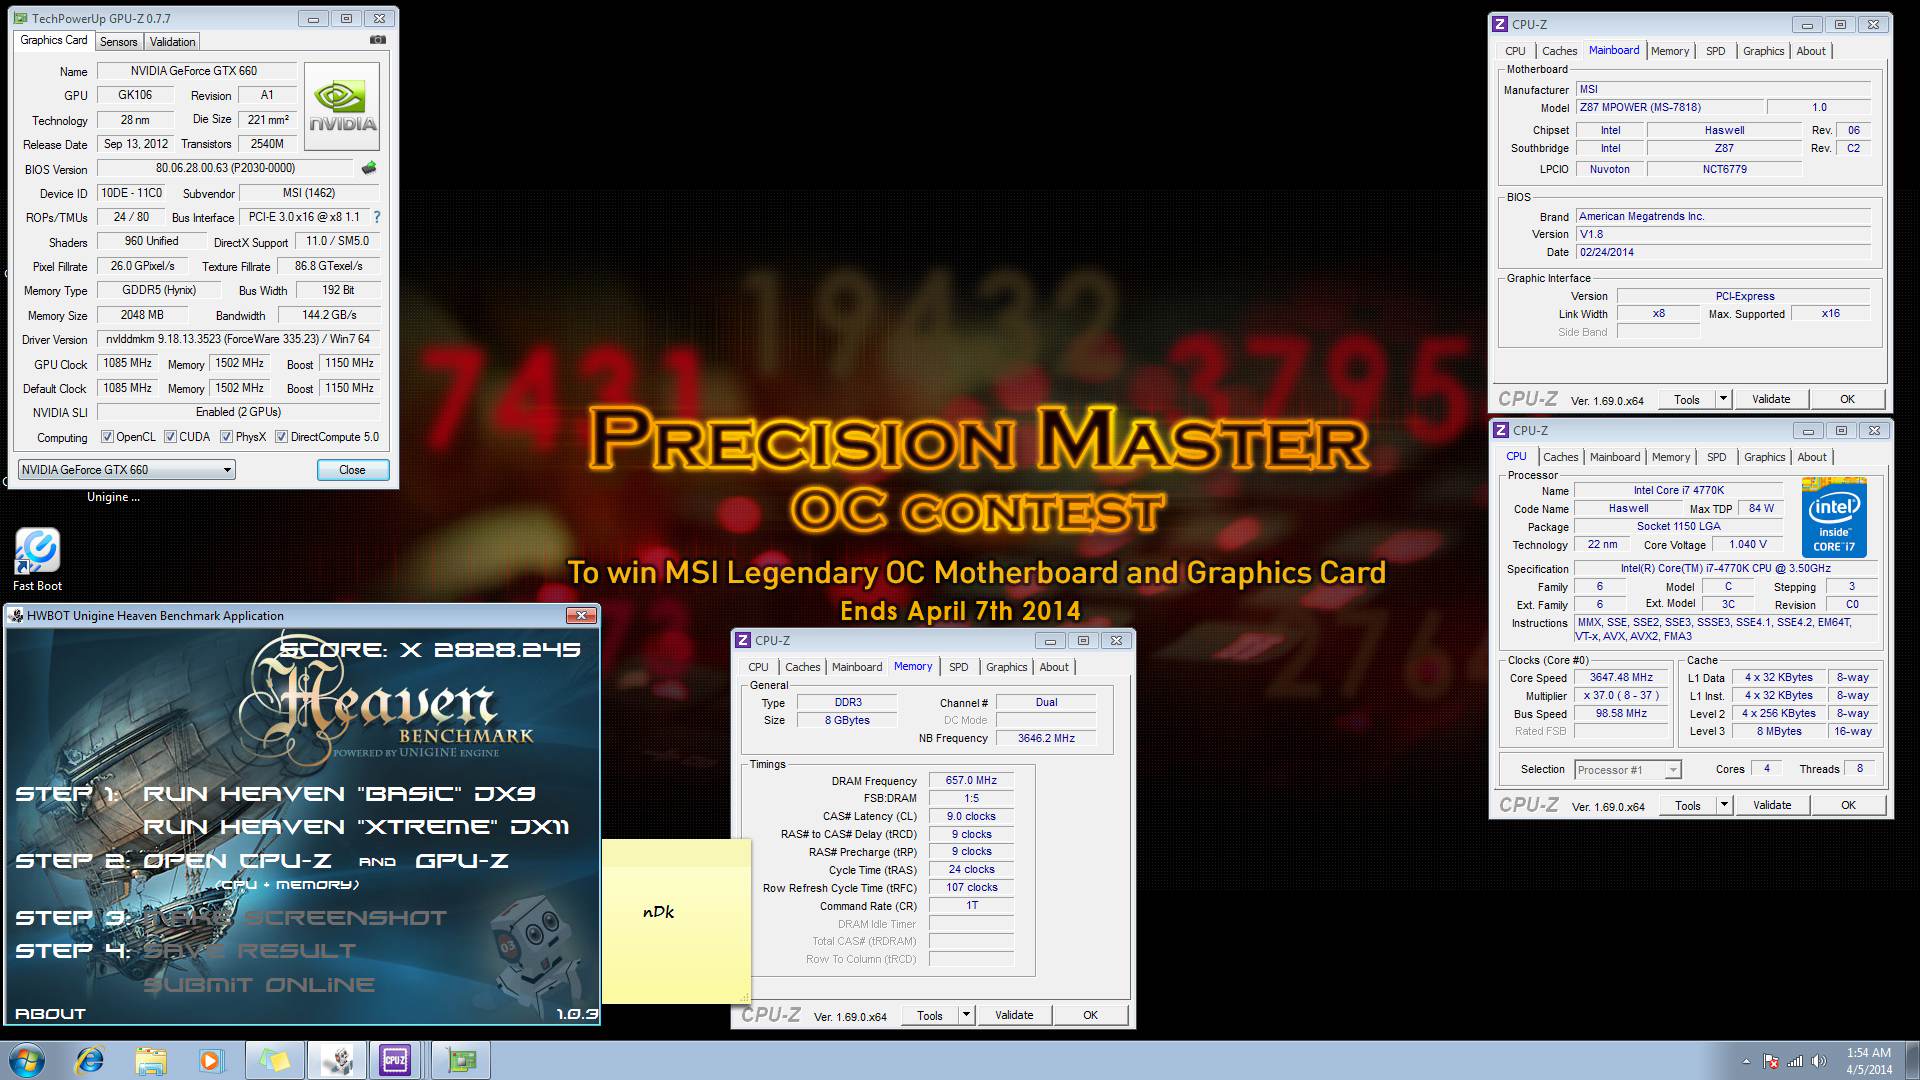Click the CPU-Z taskbar icon
The height and width of the screenshot is (1080, 1920).
click(x=396, y=1060)
